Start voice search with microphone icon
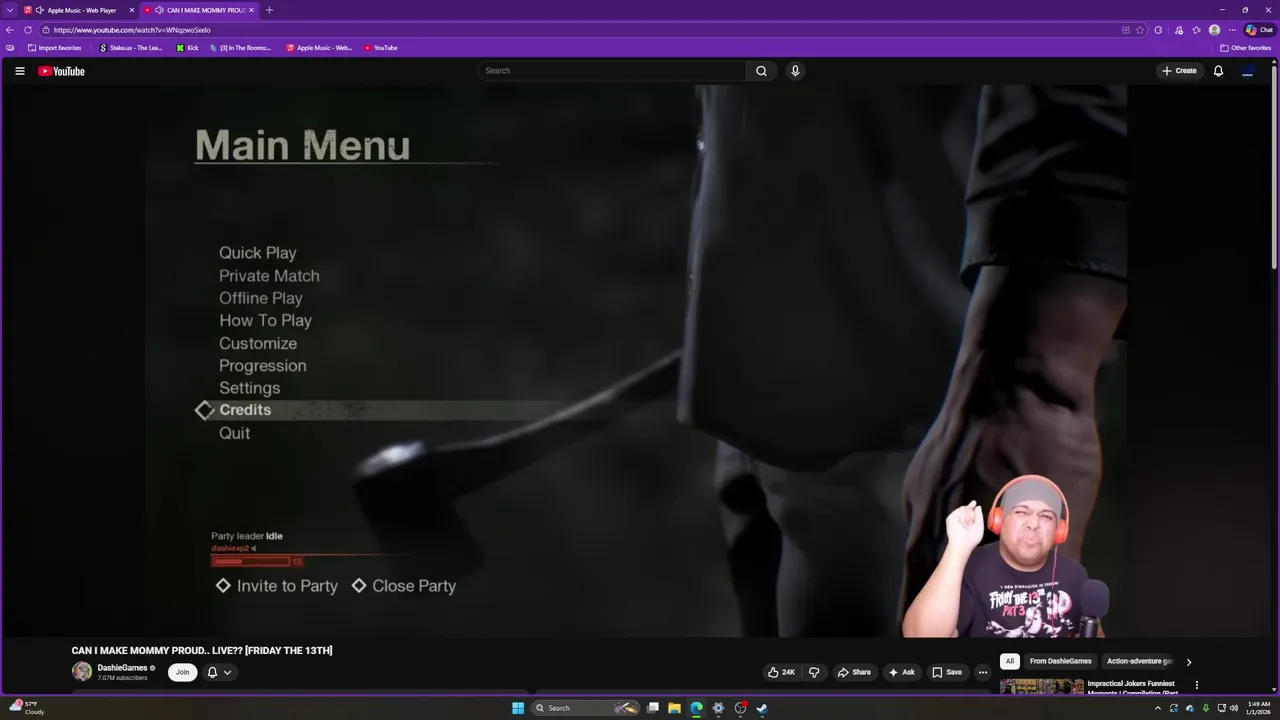 pyautogui.click(x=795, y=71)
